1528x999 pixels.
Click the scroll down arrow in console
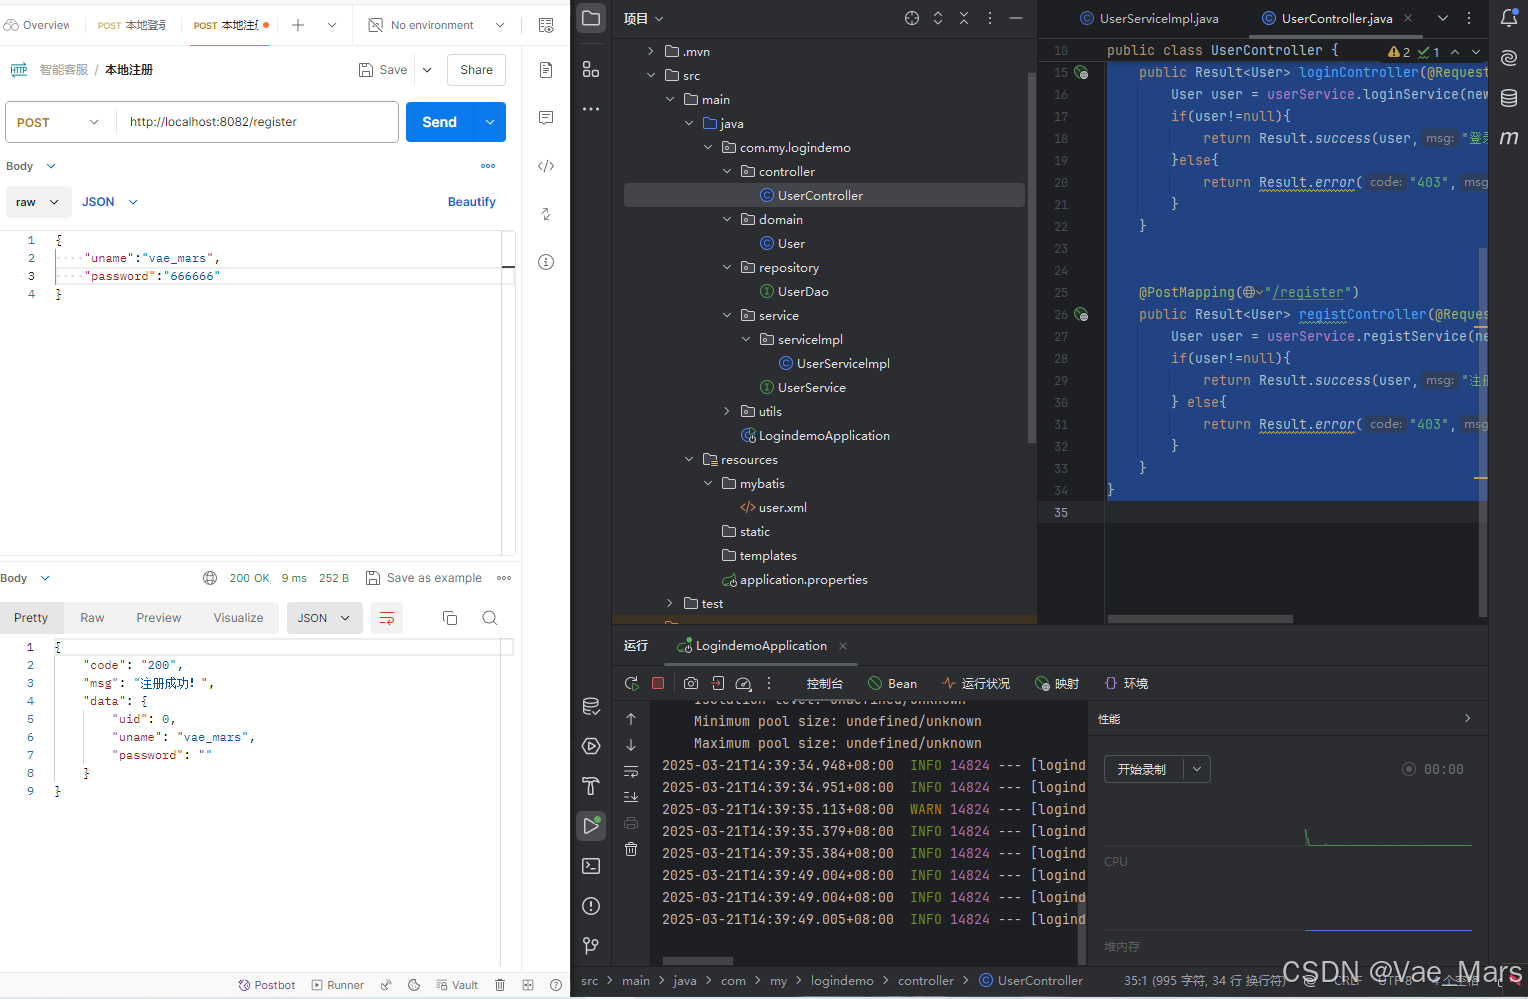coord(631,745)
